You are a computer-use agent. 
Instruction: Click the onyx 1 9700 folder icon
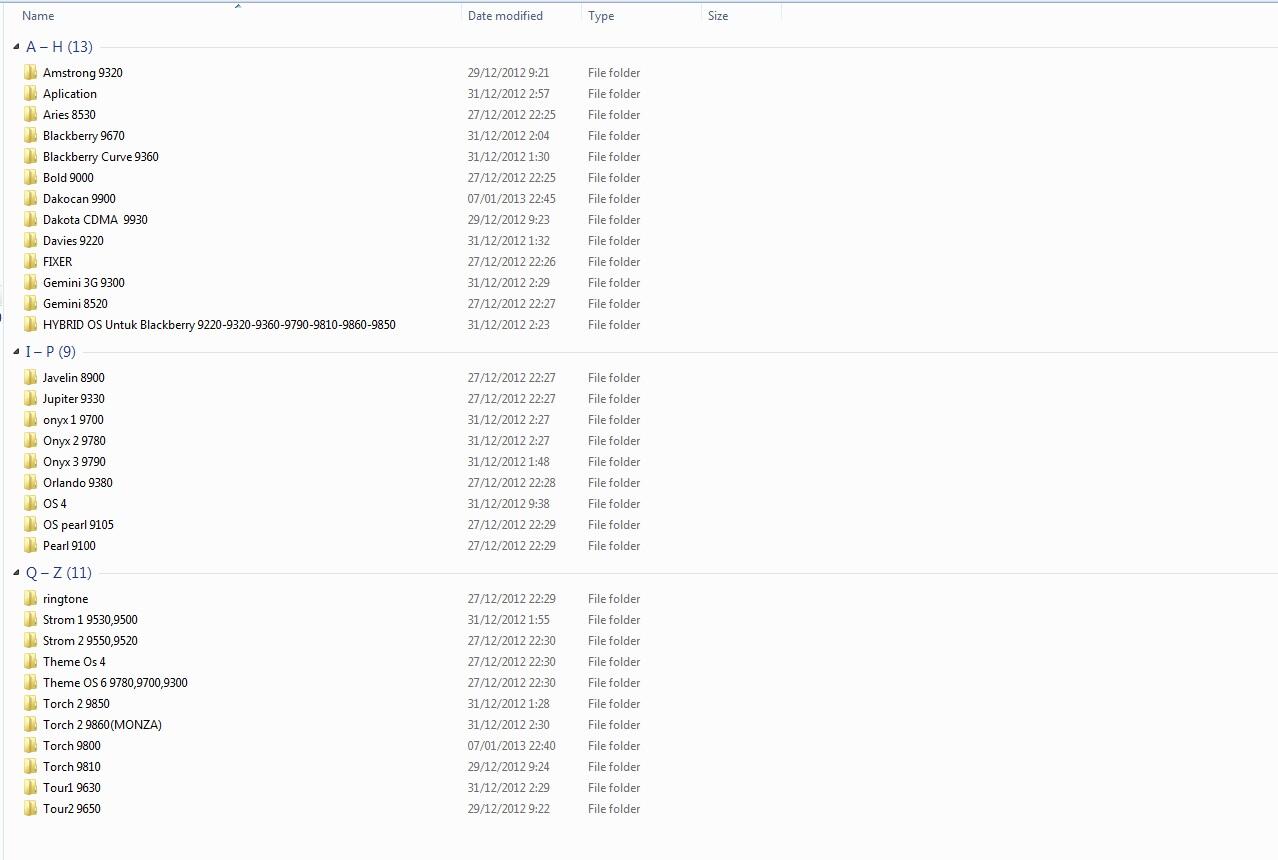pyautogui.click(x=30, y=420)
